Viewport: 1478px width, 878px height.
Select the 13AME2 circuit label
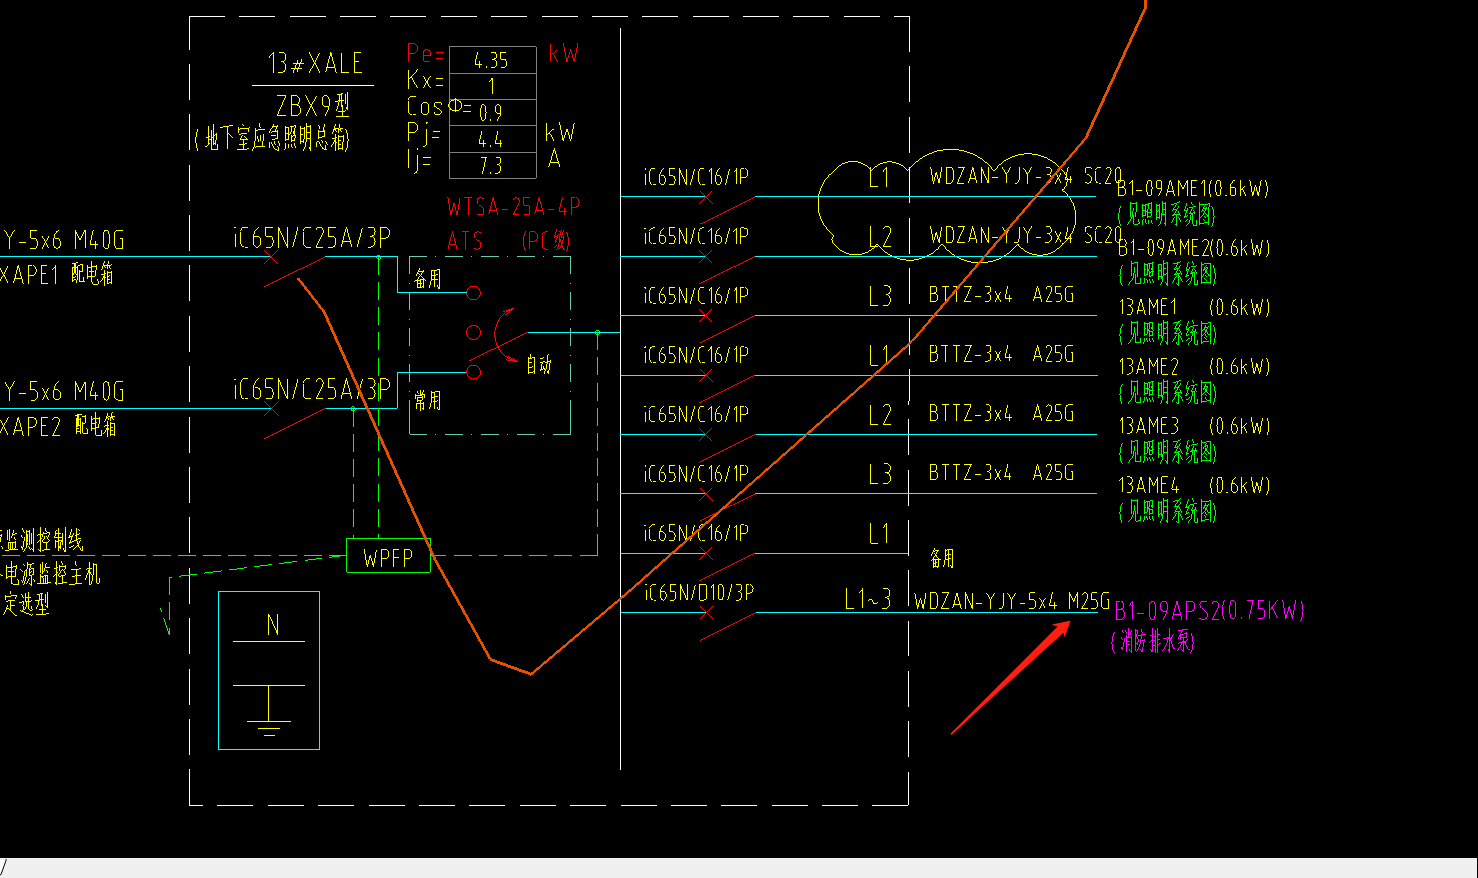[x=1149, y=367]
